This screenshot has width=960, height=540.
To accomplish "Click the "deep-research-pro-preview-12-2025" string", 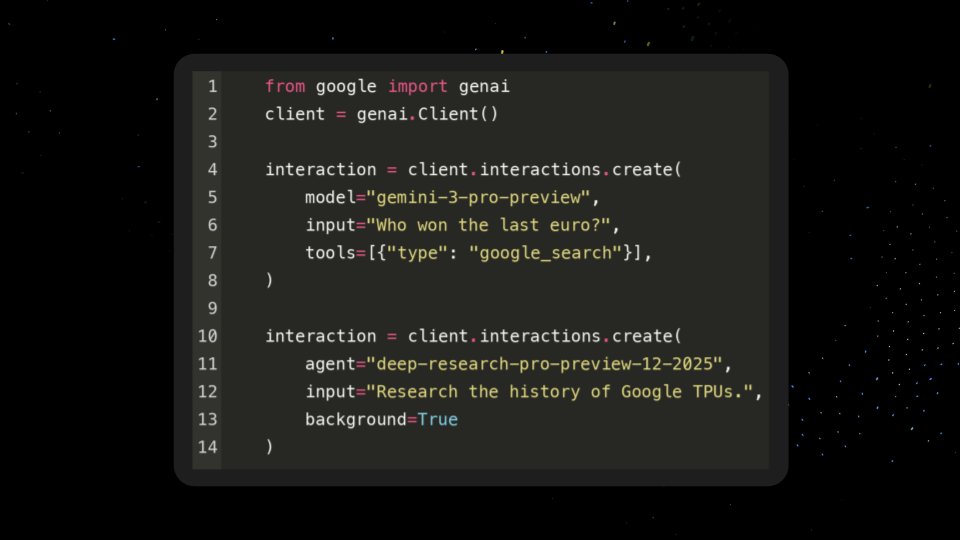I will tap(544, 364).
